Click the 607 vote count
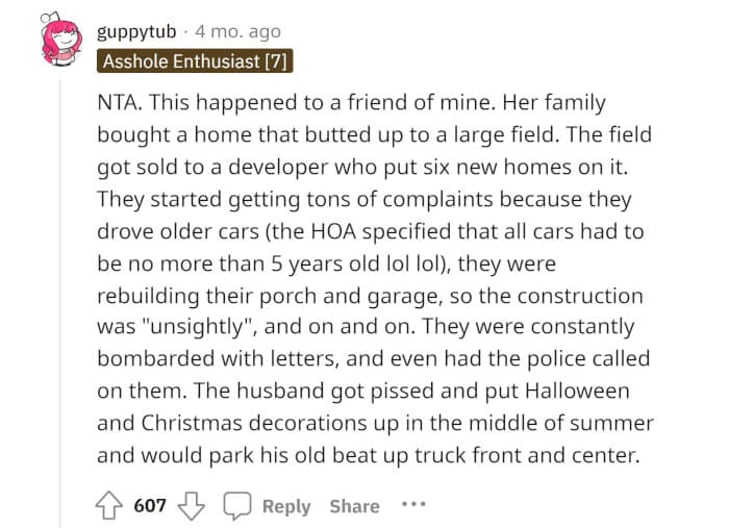729x528 pixels. (150, 505)
